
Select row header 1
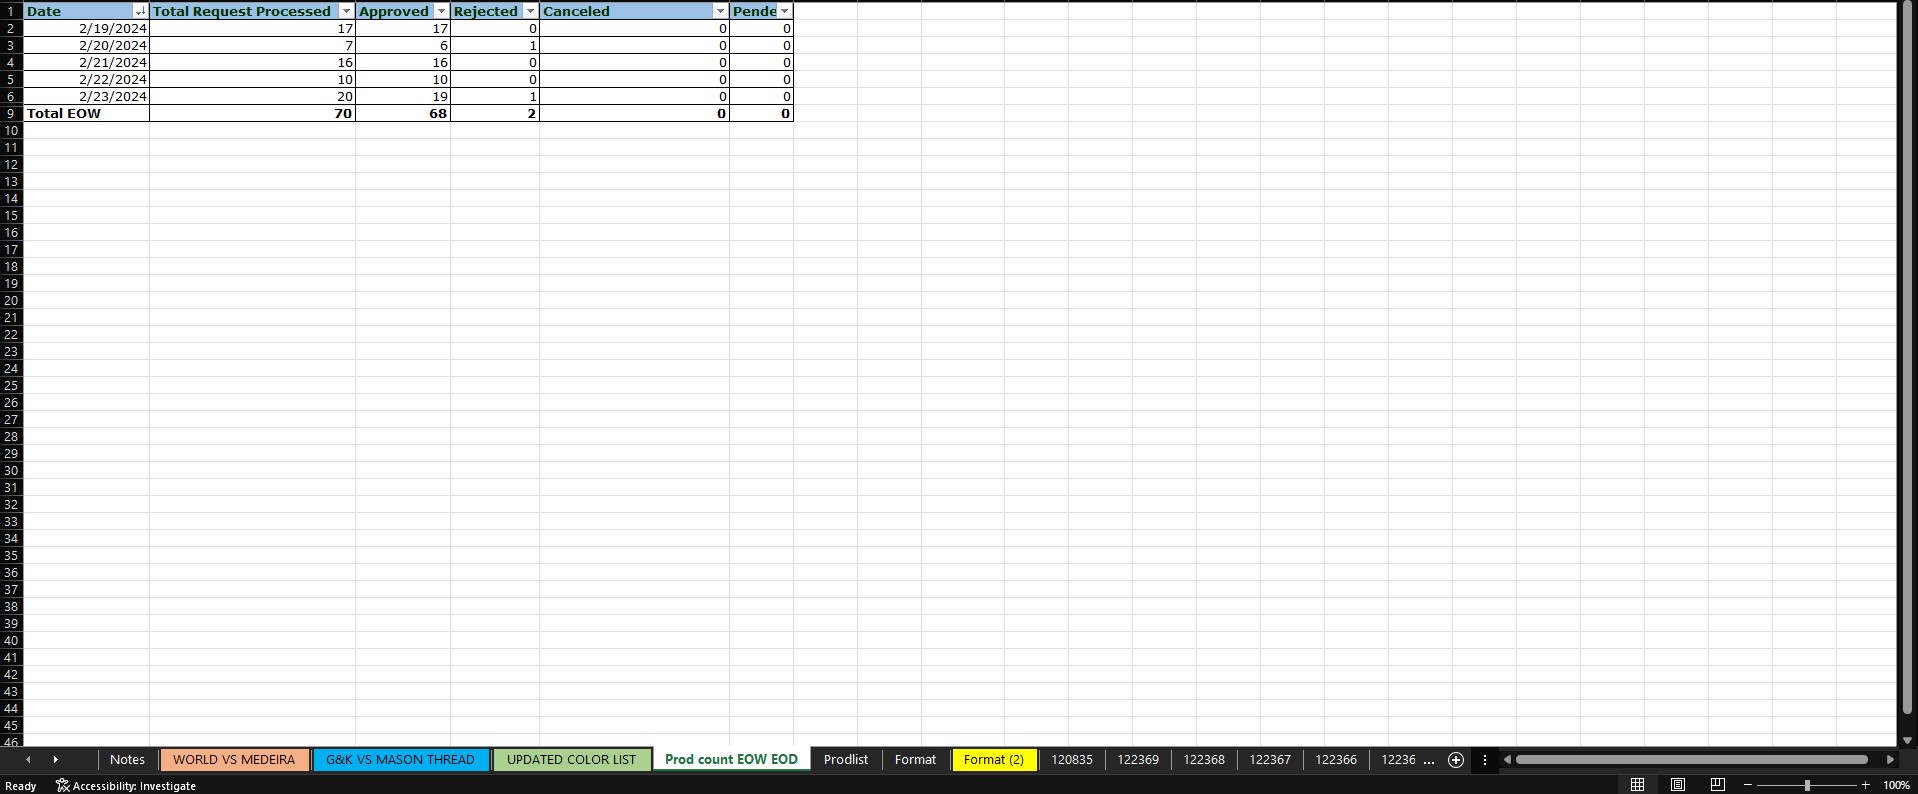click(x=11, y=11)
